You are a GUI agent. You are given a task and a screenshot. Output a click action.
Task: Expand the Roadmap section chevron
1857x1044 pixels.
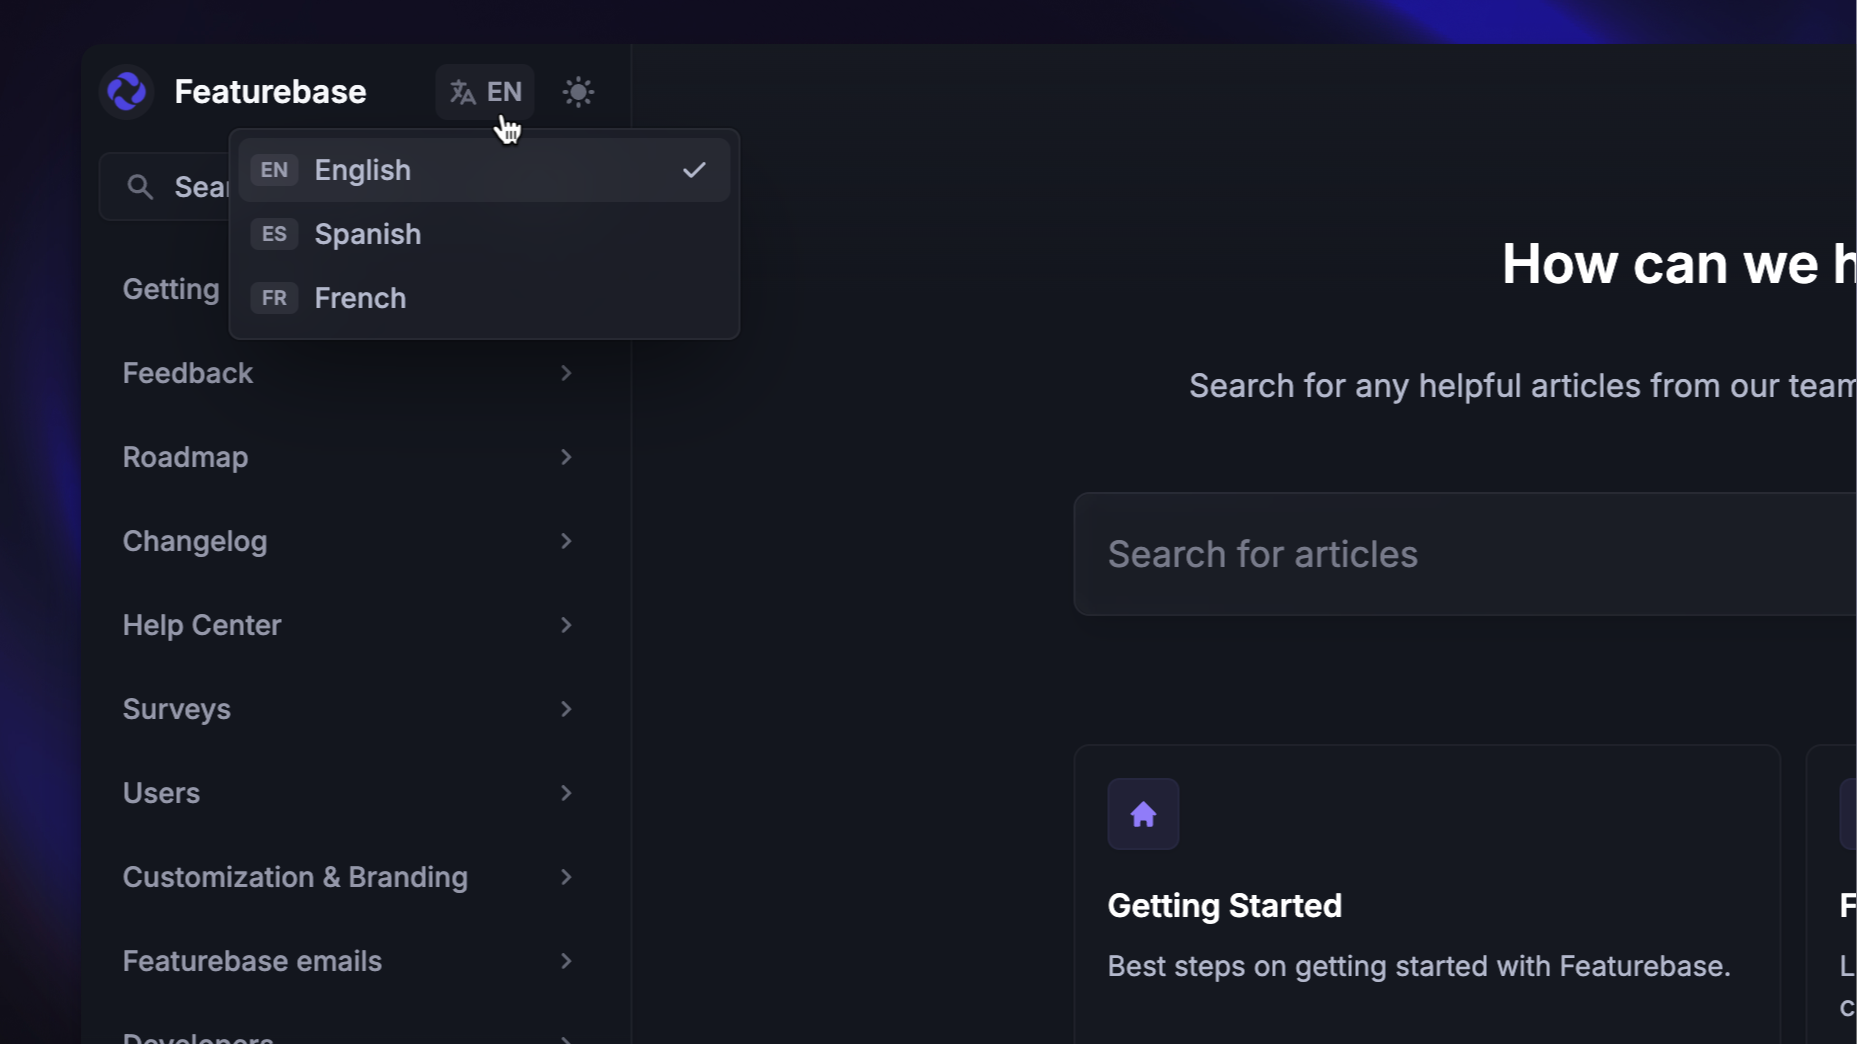click(x=566, y=457)
